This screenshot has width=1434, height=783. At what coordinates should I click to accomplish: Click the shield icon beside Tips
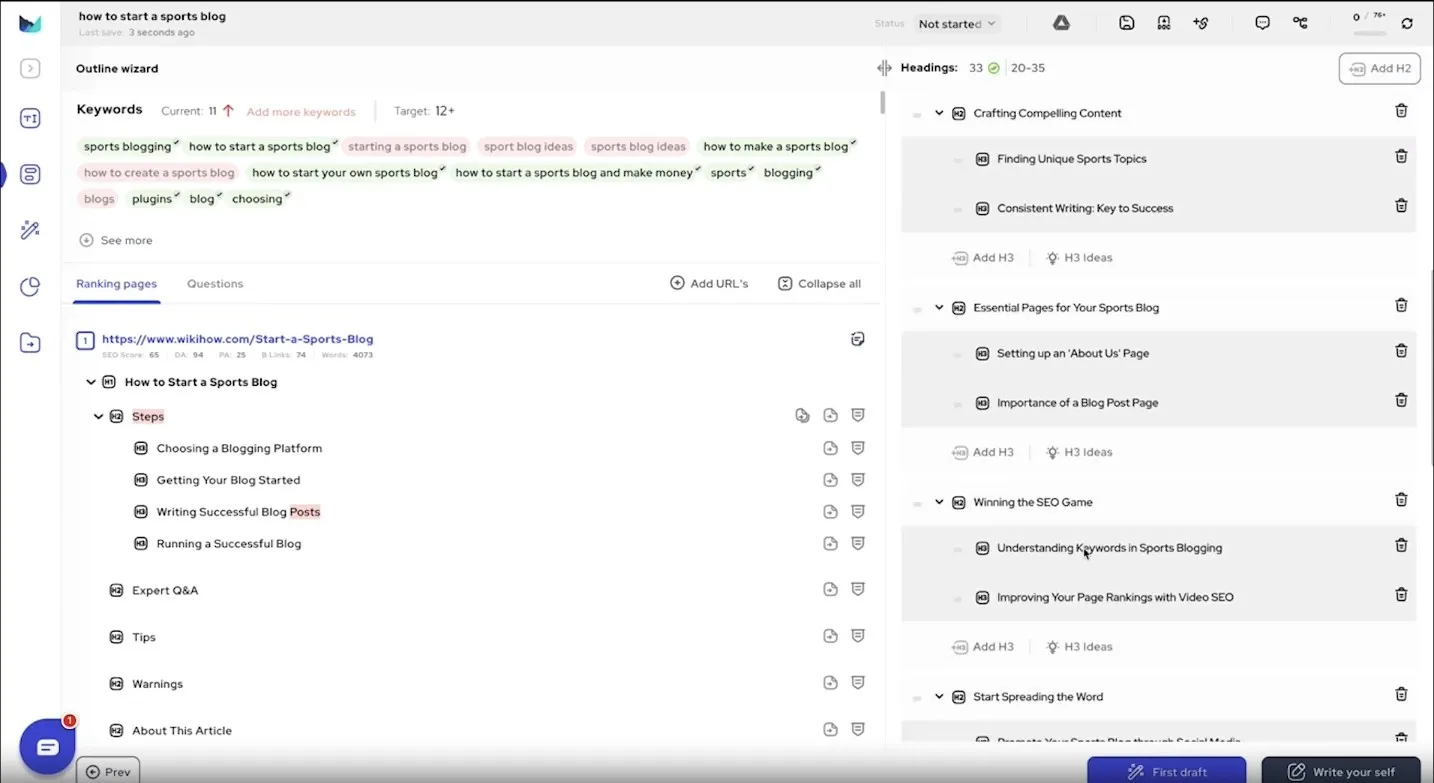[x=857, y=636]
